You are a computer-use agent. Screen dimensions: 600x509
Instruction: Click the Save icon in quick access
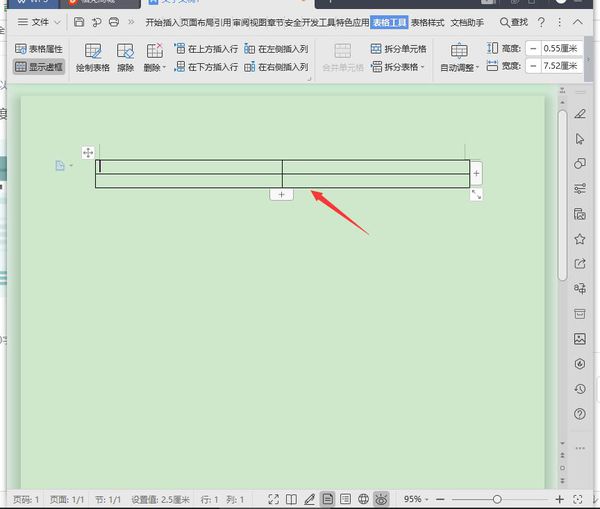[x=79, y=22]
